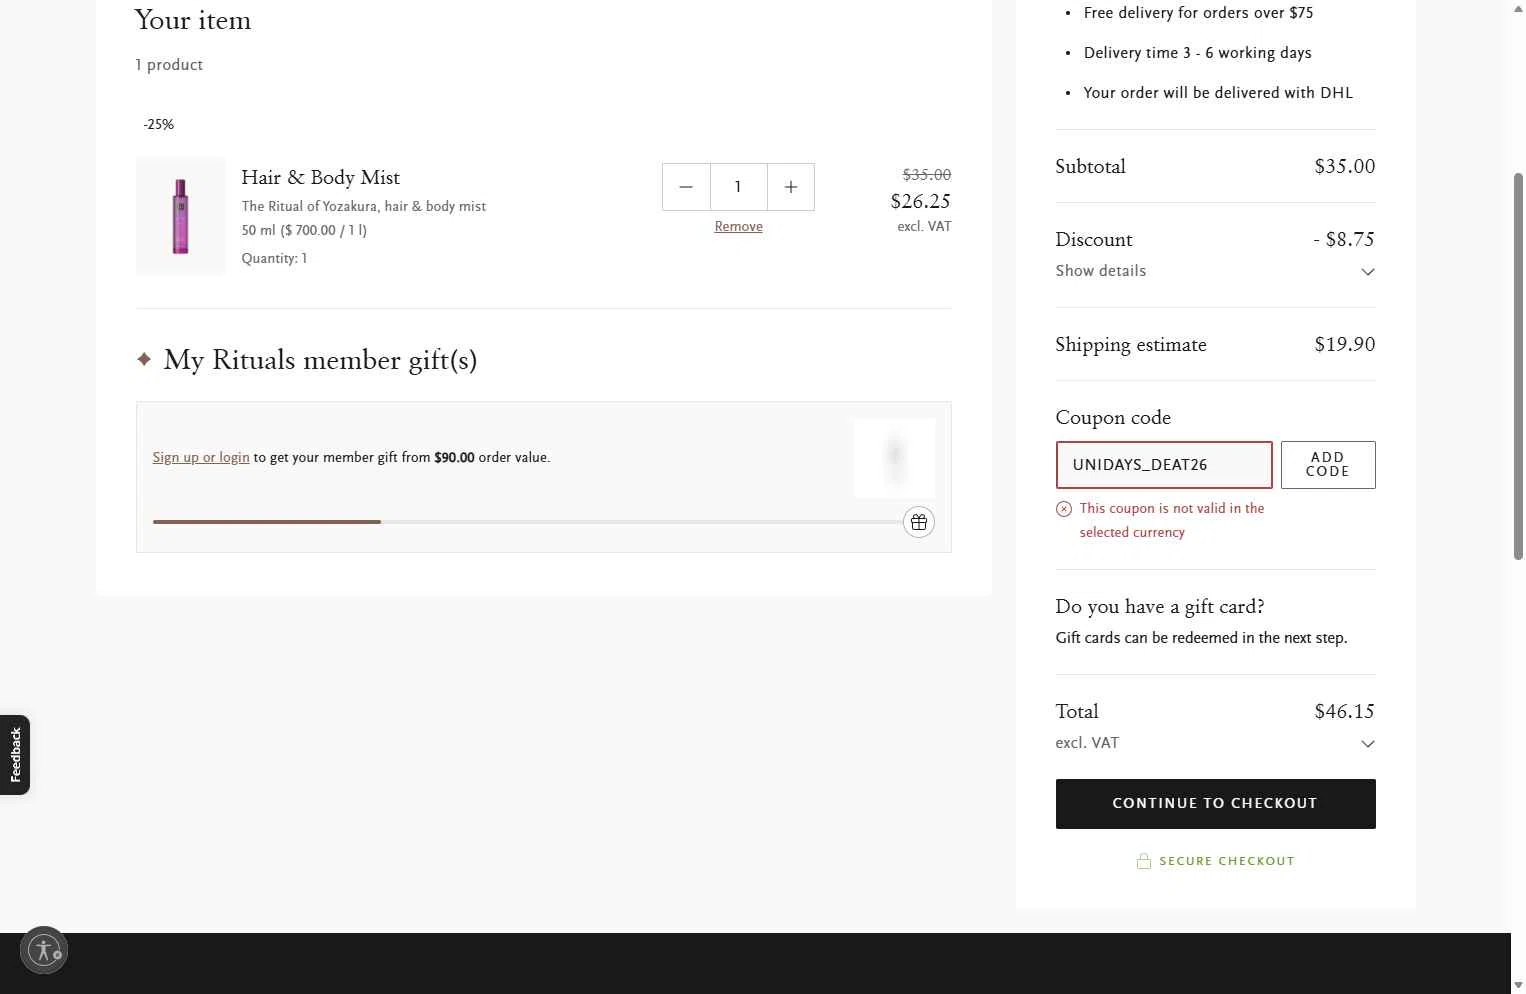
Task: Open the Hair & Body Mist product thumbnail
Action: [181, 216]
